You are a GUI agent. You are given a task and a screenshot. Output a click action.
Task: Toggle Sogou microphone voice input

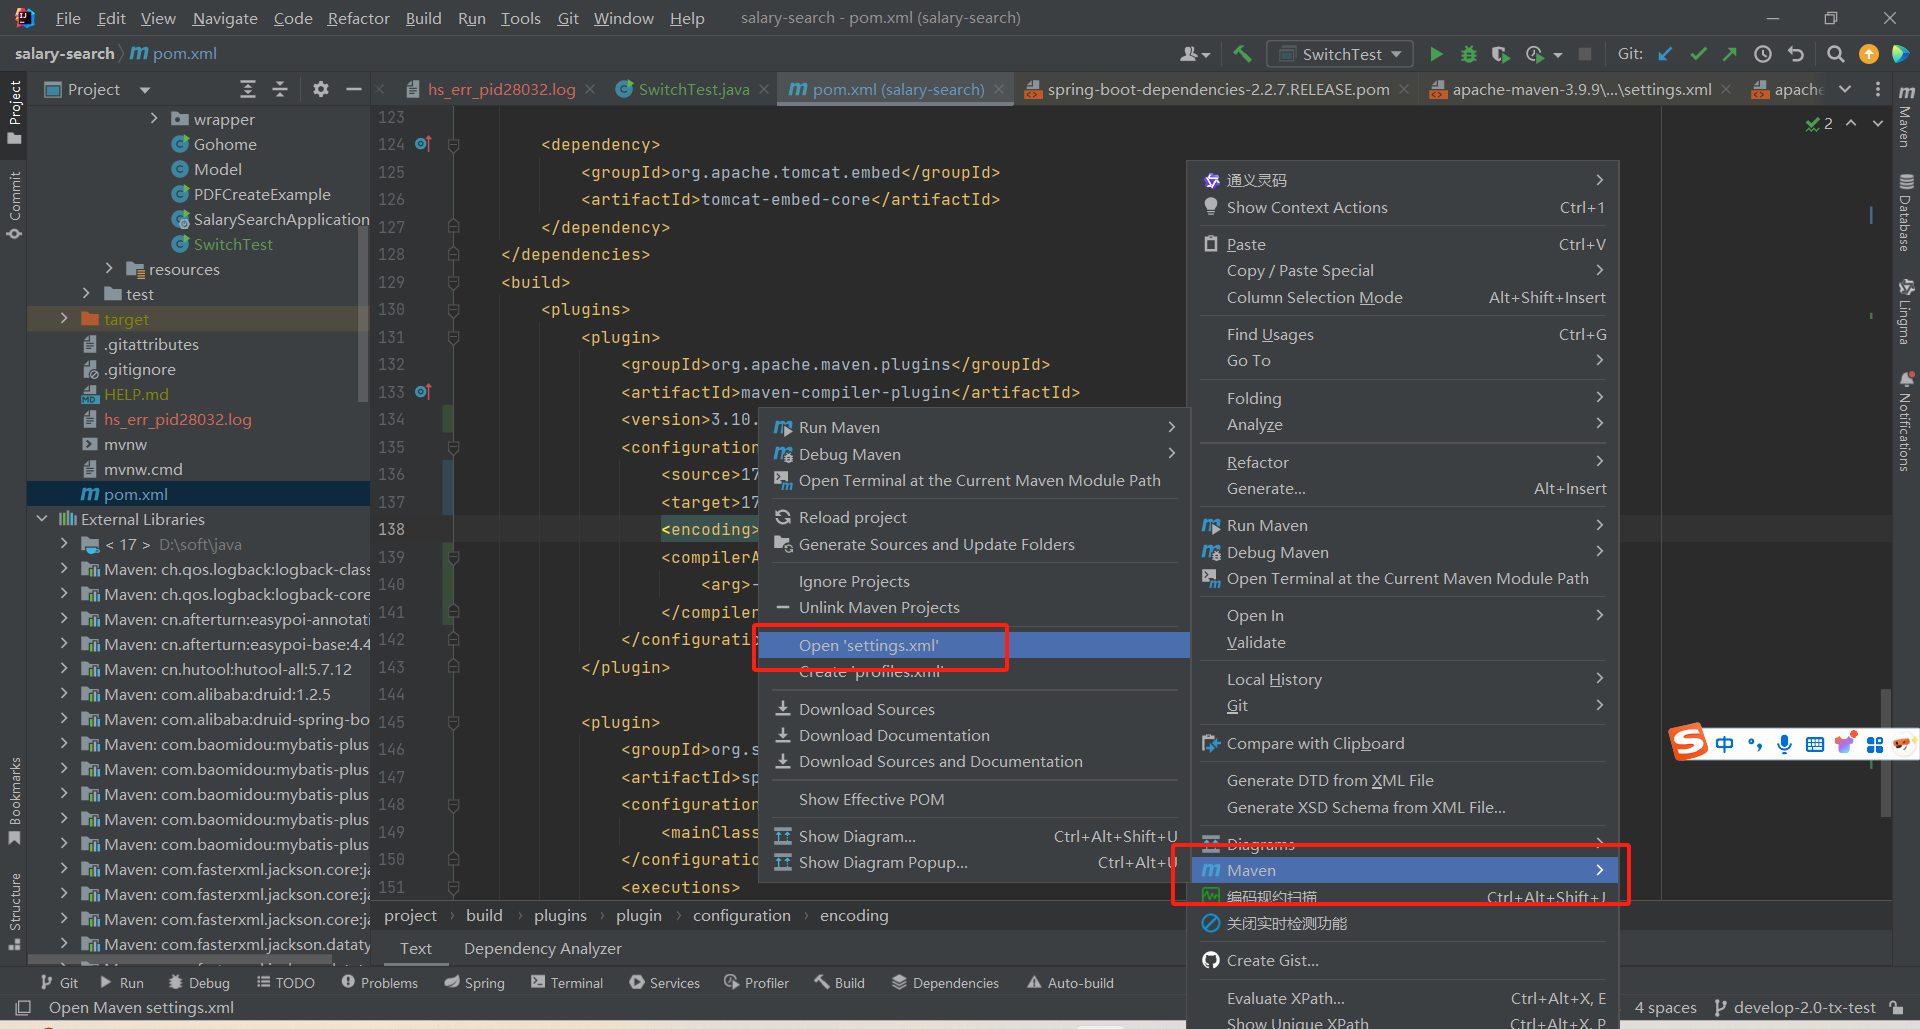[x=1784, y=744]
